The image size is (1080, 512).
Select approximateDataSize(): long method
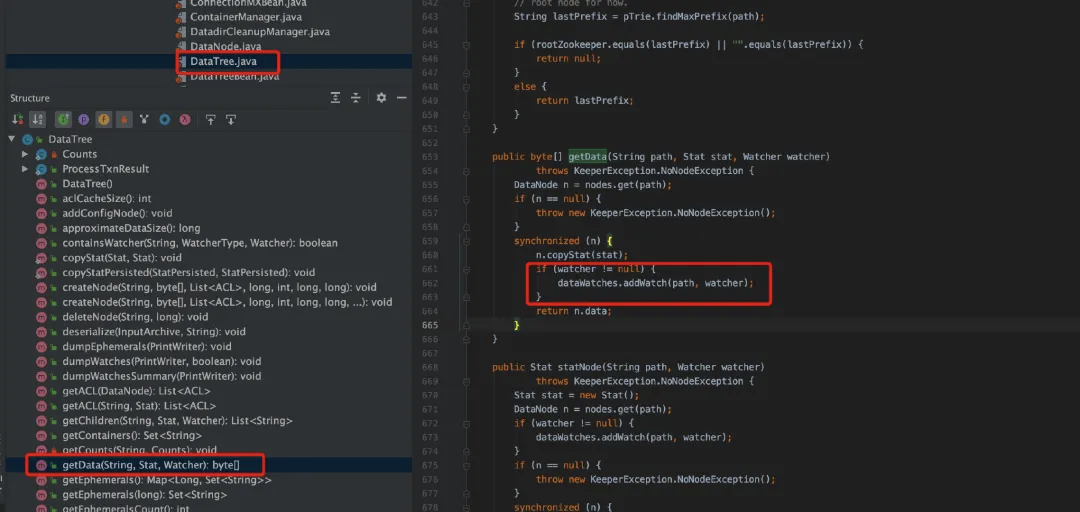click(x=132, y=228)
